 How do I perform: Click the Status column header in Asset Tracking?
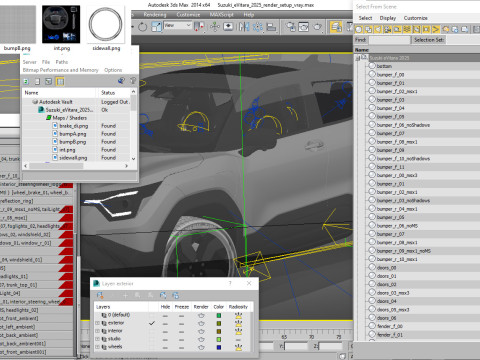(113, 93)
